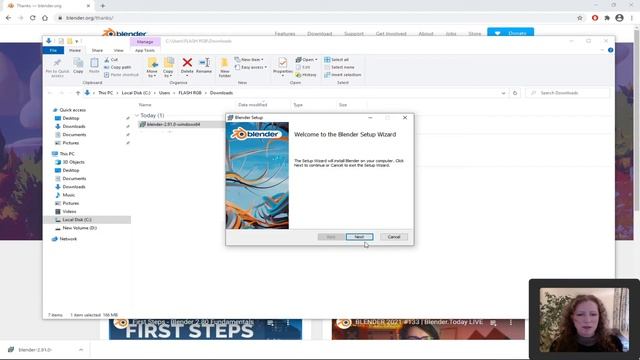The image size is (640, 360).
Task: Go up one folder level arrow
Action: (x=78, y=93)
